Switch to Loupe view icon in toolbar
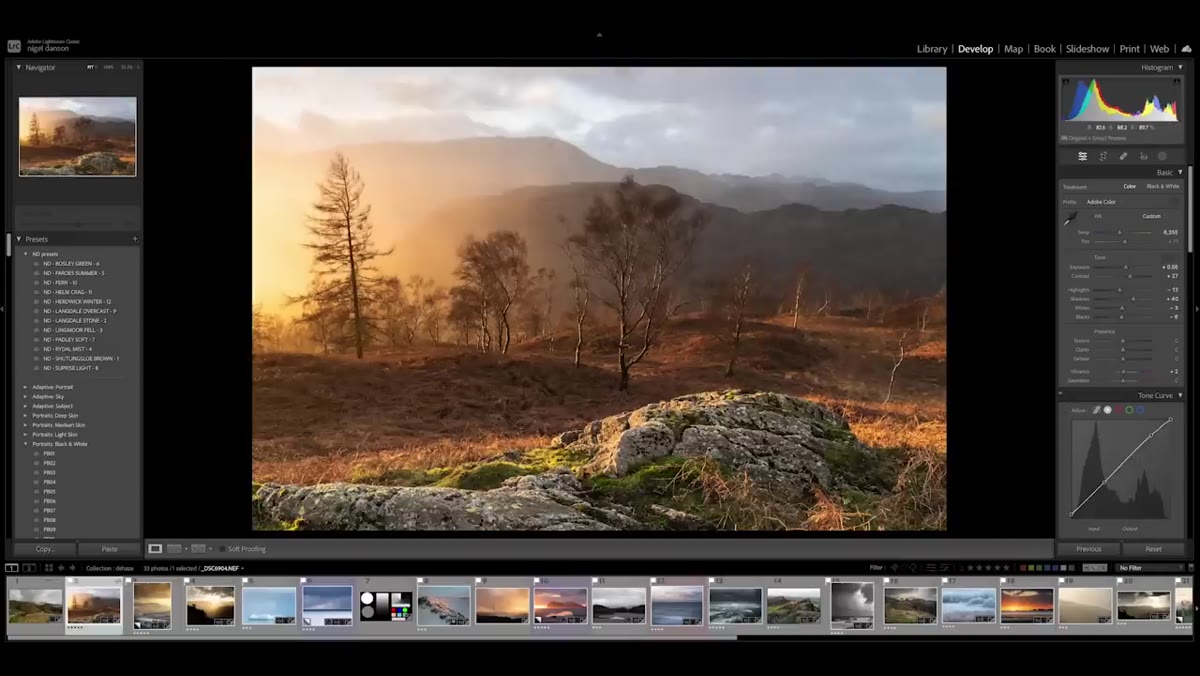Screen dimensions: 1200x676 (155, 548)
